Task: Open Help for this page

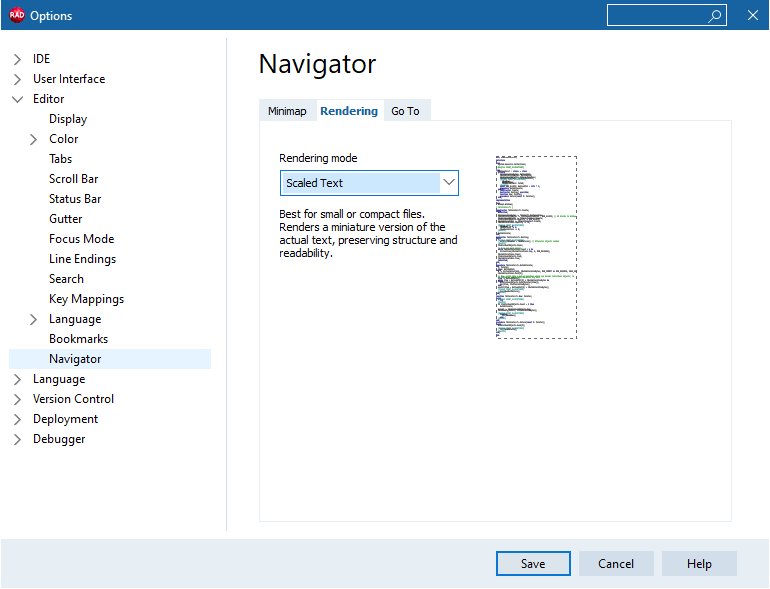Action: tap(699, 563)
